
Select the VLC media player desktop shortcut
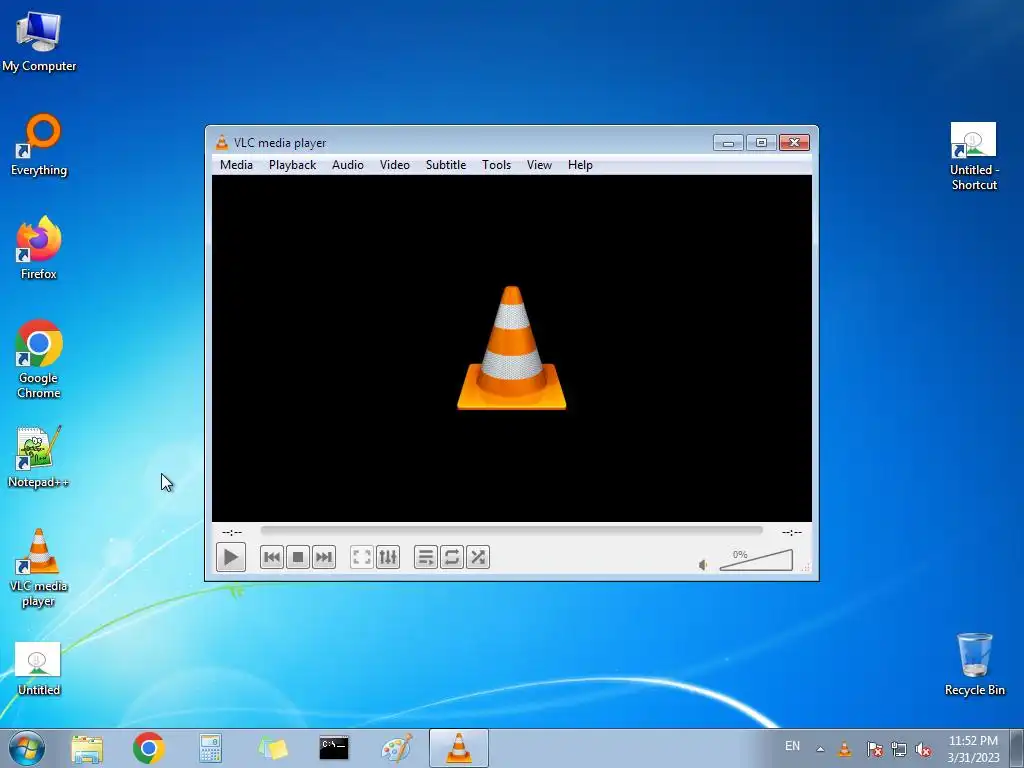pyautogui.click(x=39, y=568)
